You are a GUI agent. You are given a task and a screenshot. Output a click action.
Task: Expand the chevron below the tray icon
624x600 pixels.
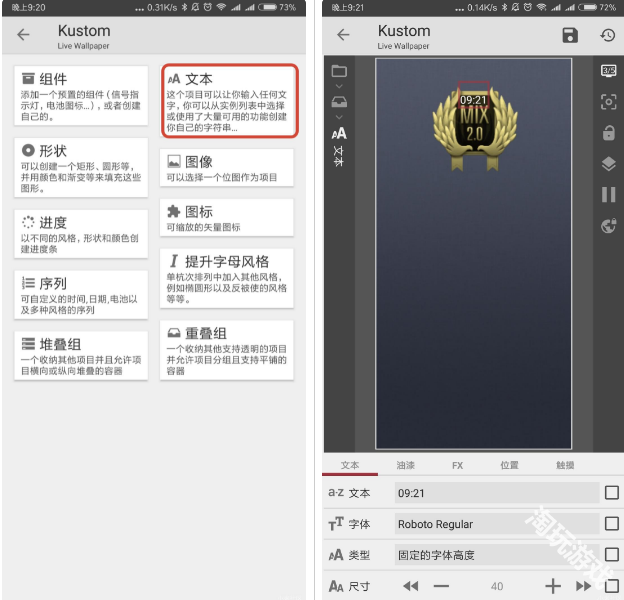pyautogui.click(x=339, y=117)
